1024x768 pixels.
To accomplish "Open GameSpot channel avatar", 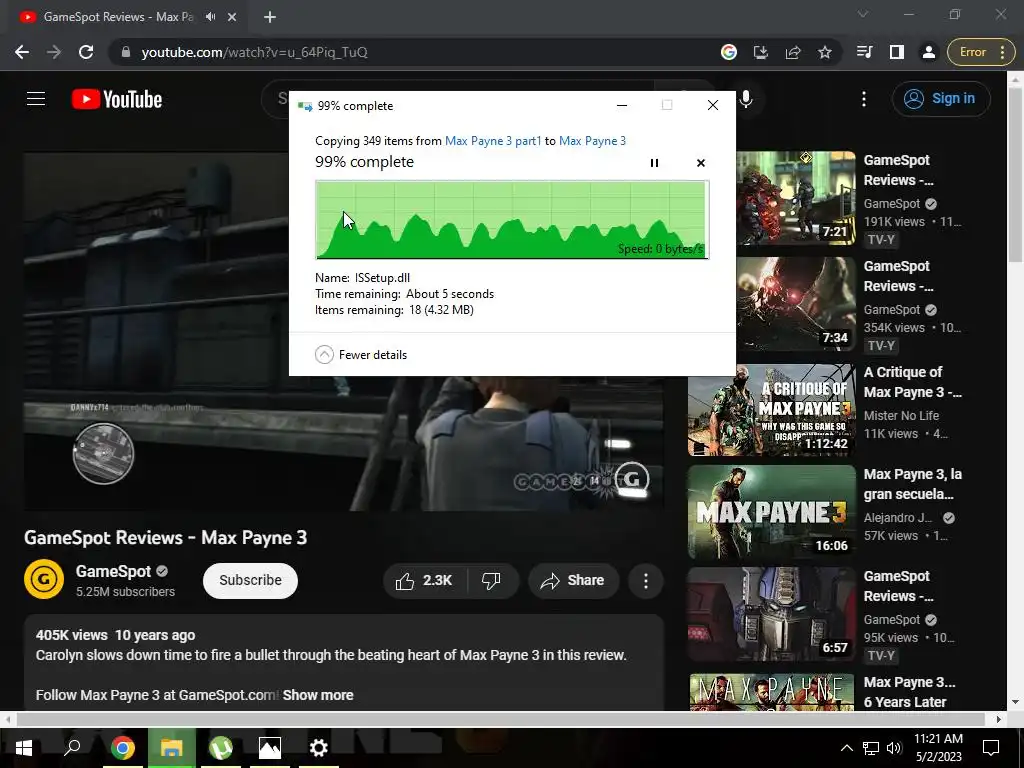I will (x=44, y=579).
